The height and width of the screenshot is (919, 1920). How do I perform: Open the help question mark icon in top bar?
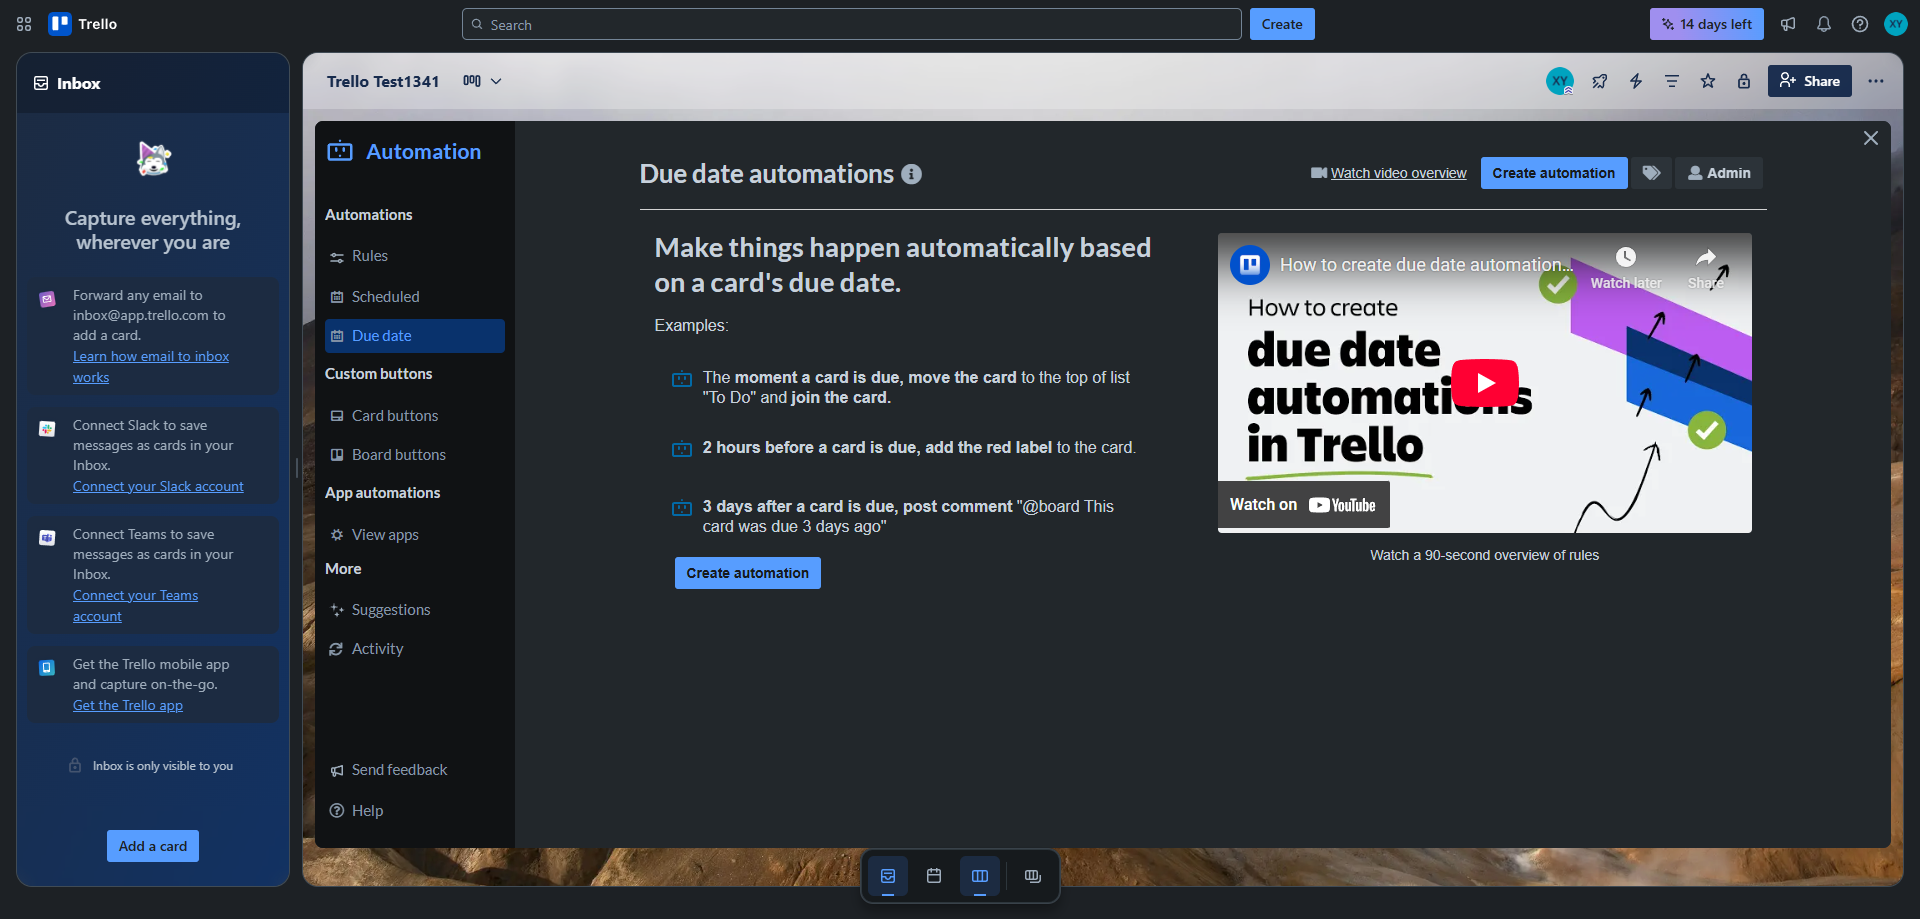pyautogui.click(x=1860, y=24)
